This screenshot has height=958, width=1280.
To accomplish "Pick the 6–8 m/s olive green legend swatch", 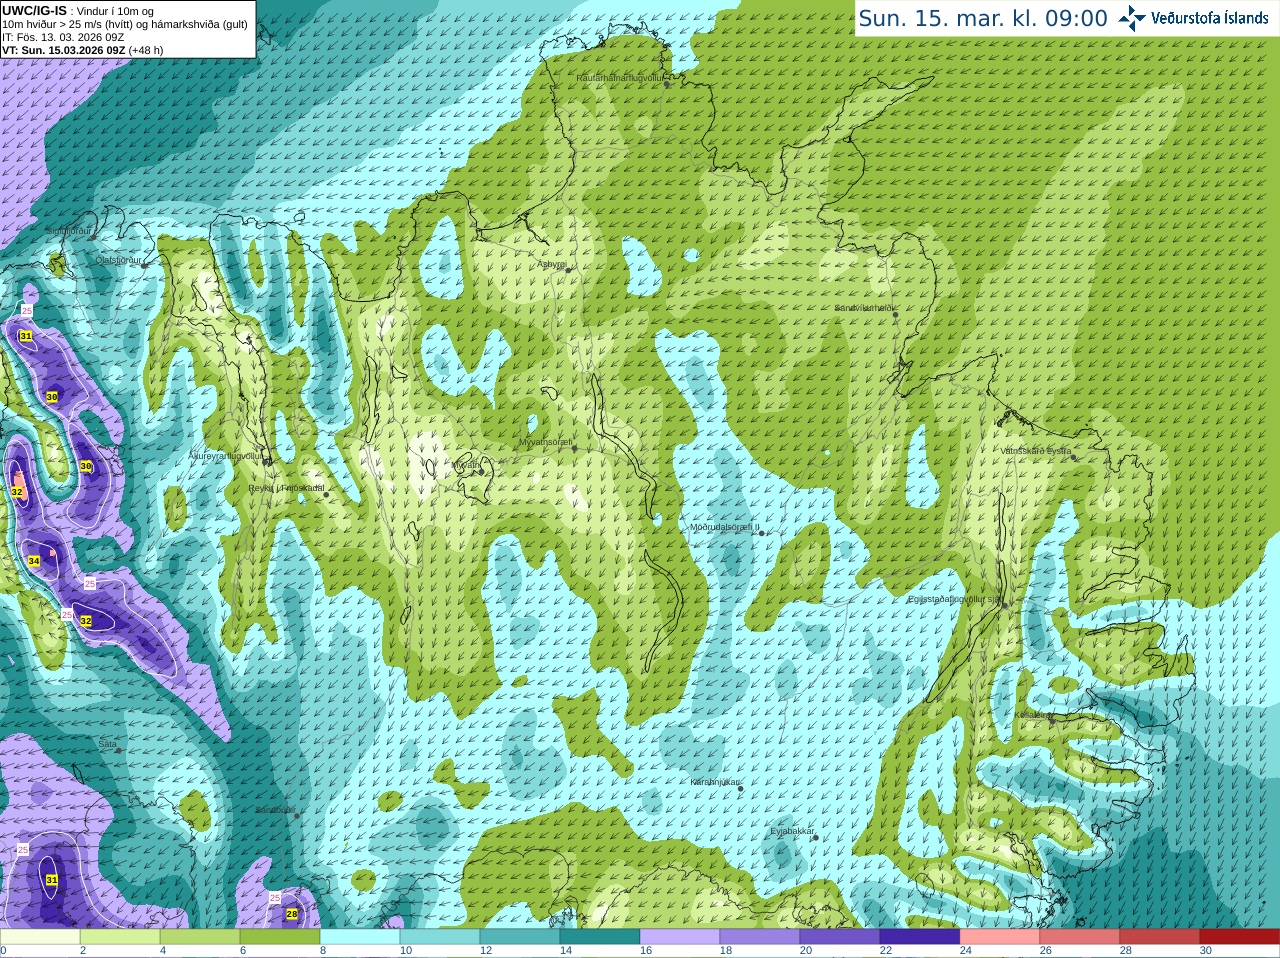I will coord(280,937).
